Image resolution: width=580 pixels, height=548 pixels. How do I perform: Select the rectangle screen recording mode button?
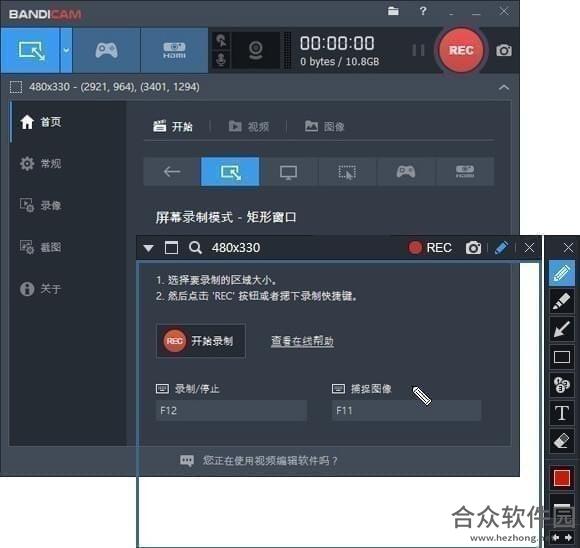pos(30,50)
